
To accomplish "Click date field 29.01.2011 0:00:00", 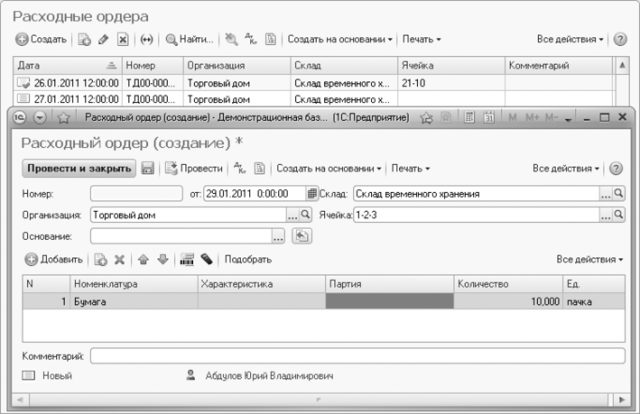I will pyautogui.click(x=254, y=194).
